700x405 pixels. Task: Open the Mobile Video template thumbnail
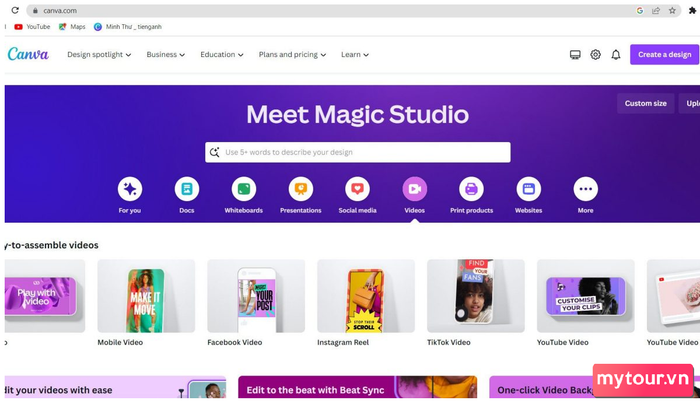pos(146,296)
